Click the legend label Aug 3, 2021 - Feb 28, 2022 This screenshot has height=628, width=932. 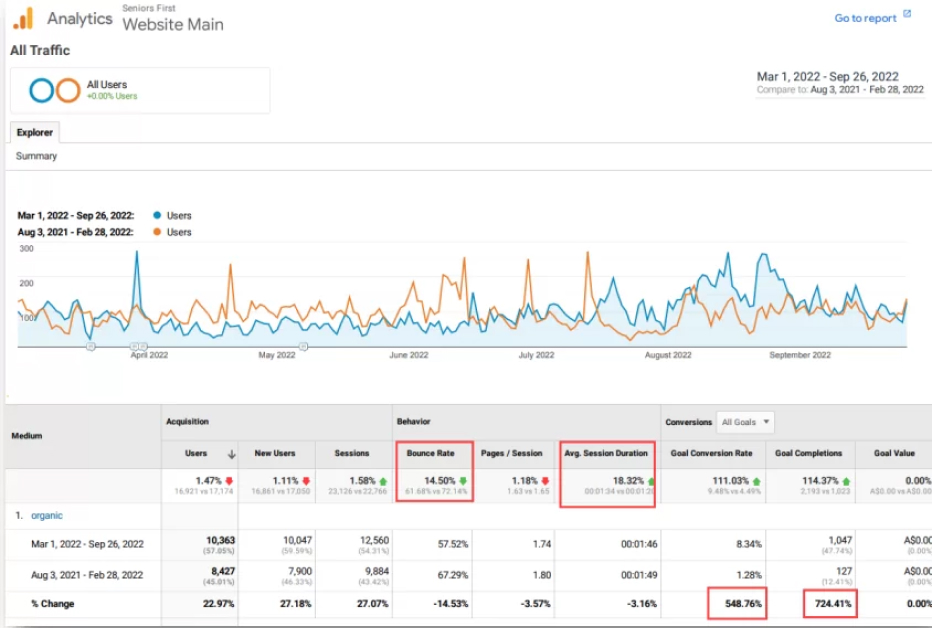[x=75, y=232]
